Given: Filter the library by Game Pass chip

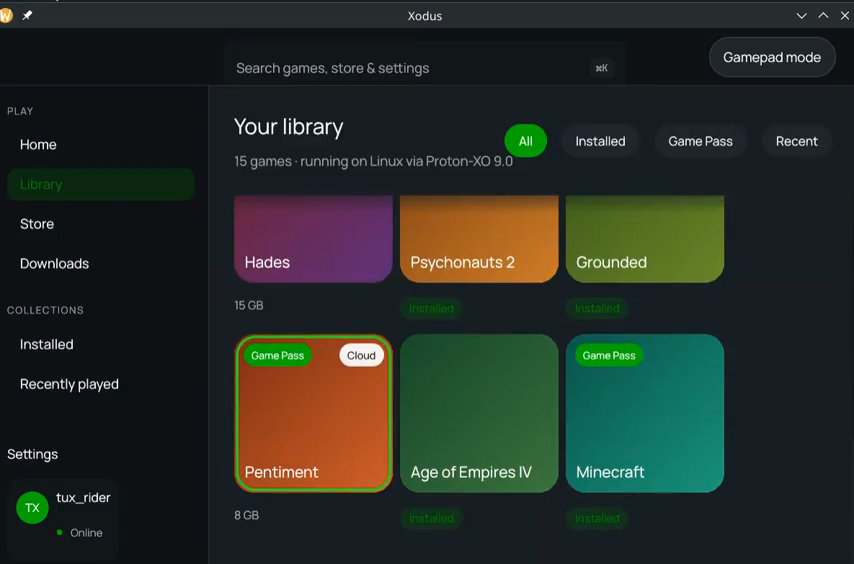Looking at the screenshot, I should click(700, 141).
